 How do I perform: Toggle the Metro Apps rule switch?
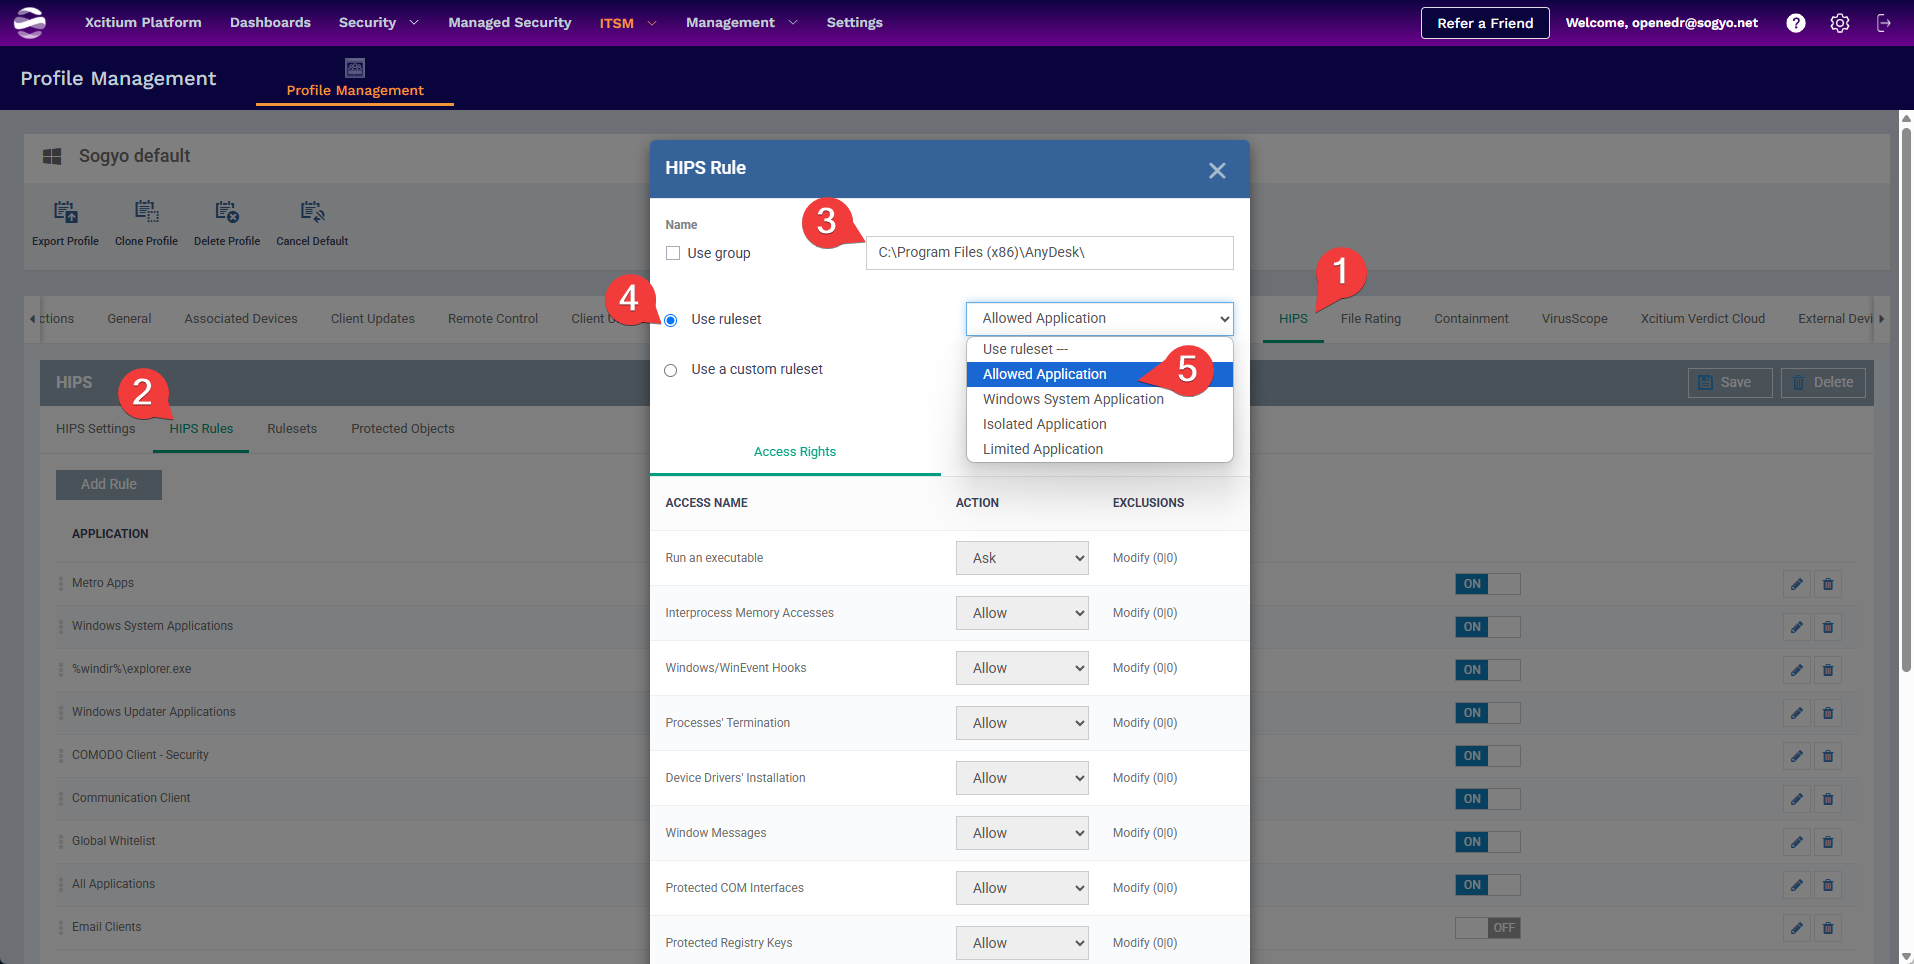(1488, 584)
